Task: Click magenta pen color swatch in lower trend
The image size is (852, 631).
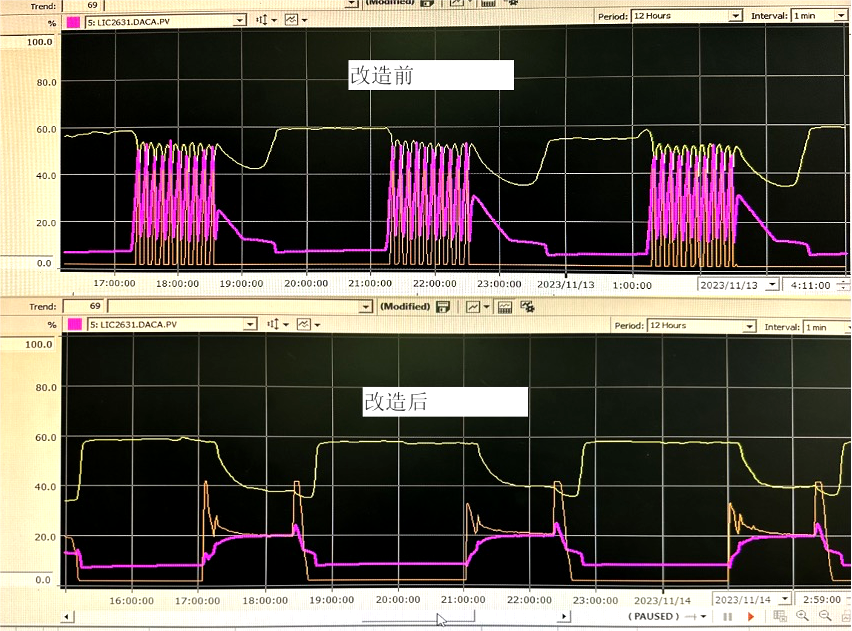Action: (74, 325)
